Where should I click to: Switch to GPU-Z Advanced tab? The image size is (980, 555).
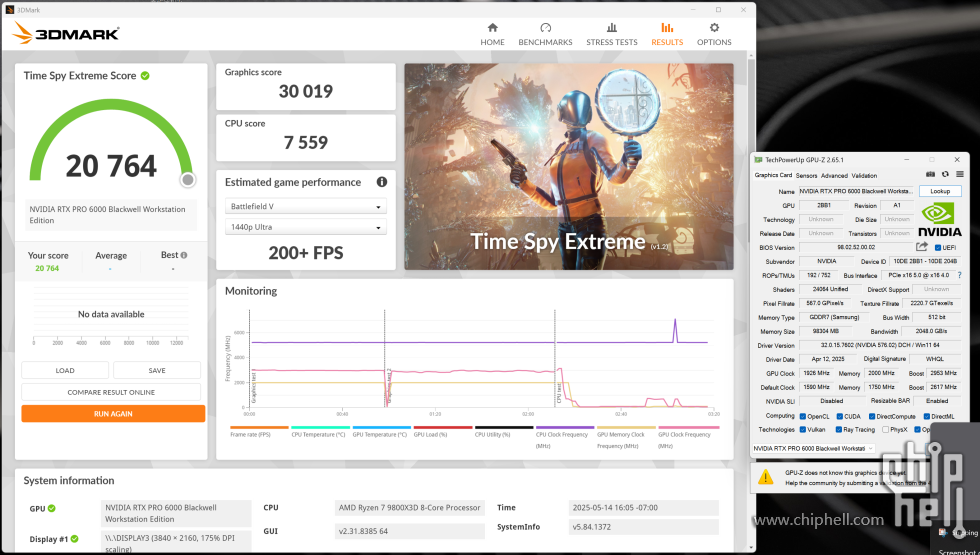click(834, 176)
